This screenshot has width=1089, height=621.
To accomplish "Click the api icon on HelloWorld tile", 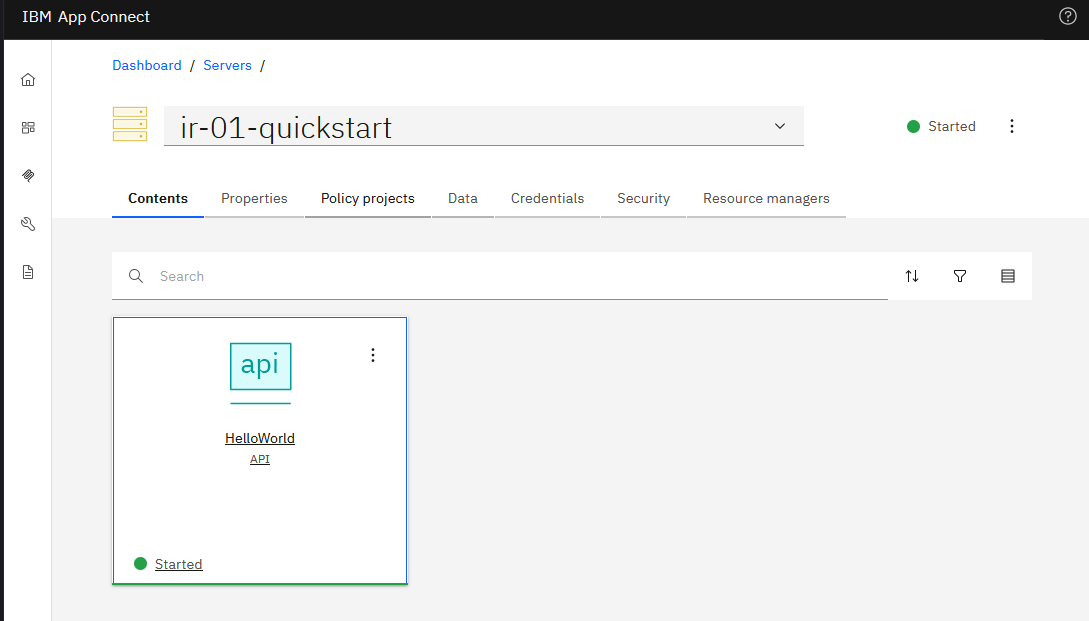I will point(260,366).
